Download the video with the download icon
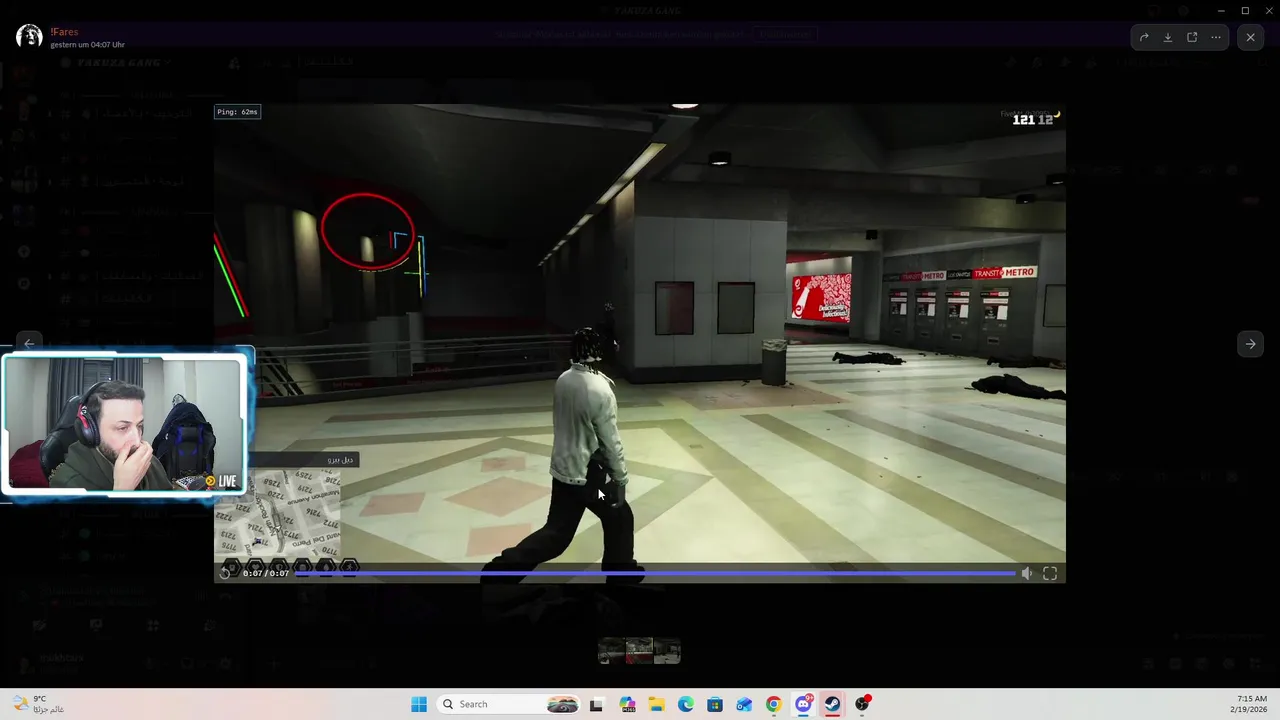1280x720 pixels. tap(1168, 37)
